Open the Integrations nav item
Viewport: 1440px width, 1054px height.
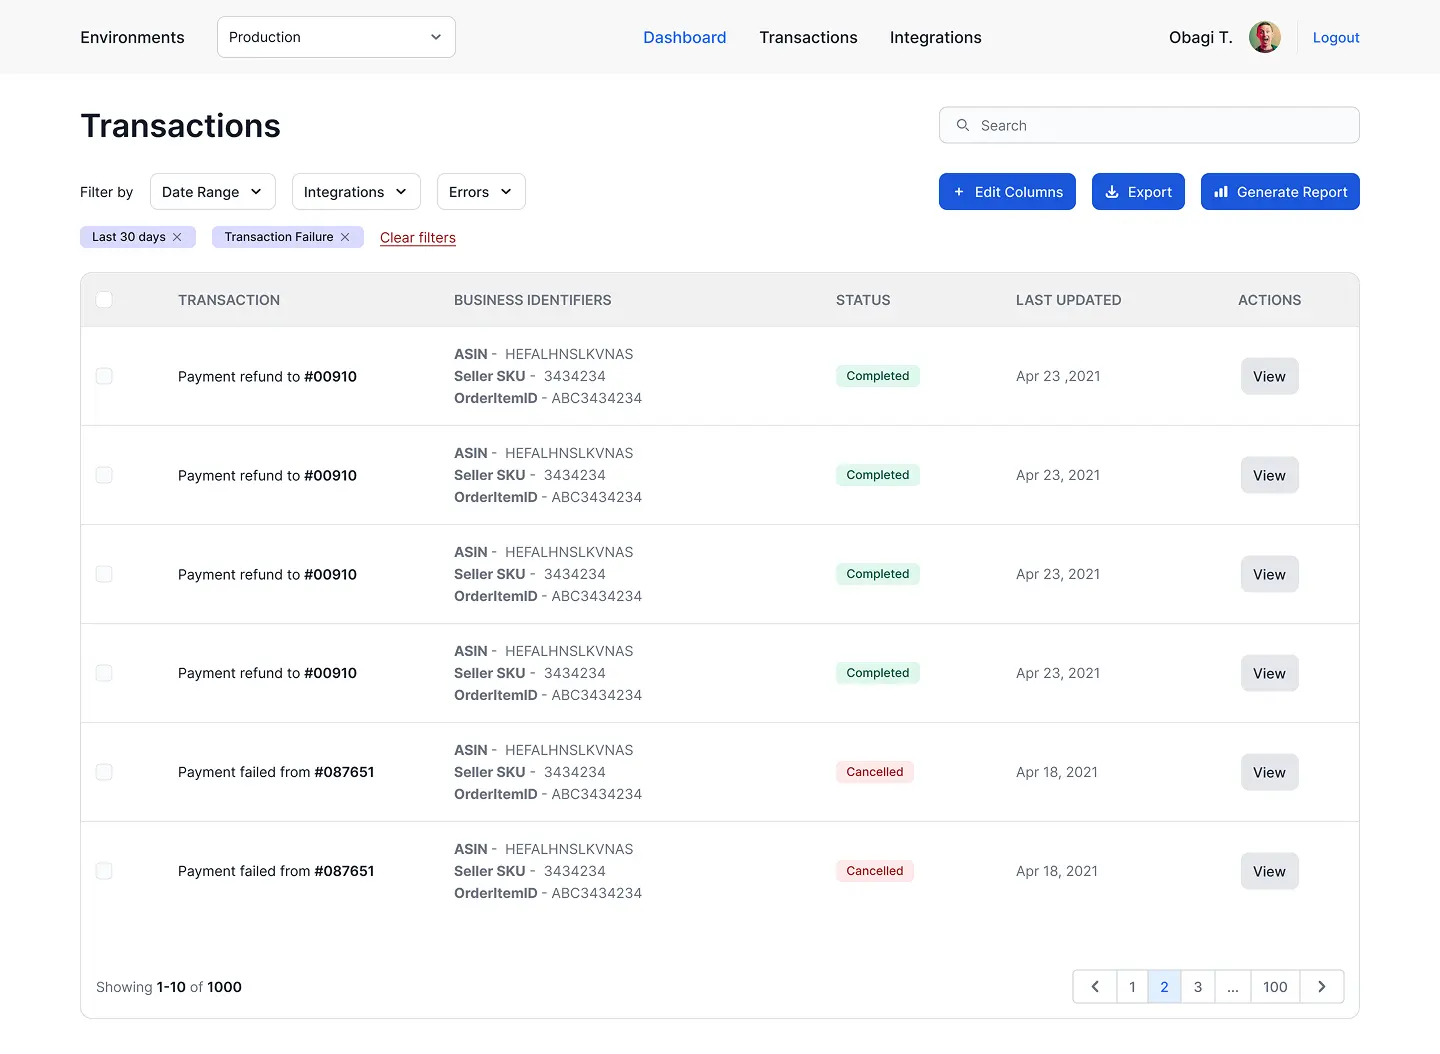[x=935, y=37]
